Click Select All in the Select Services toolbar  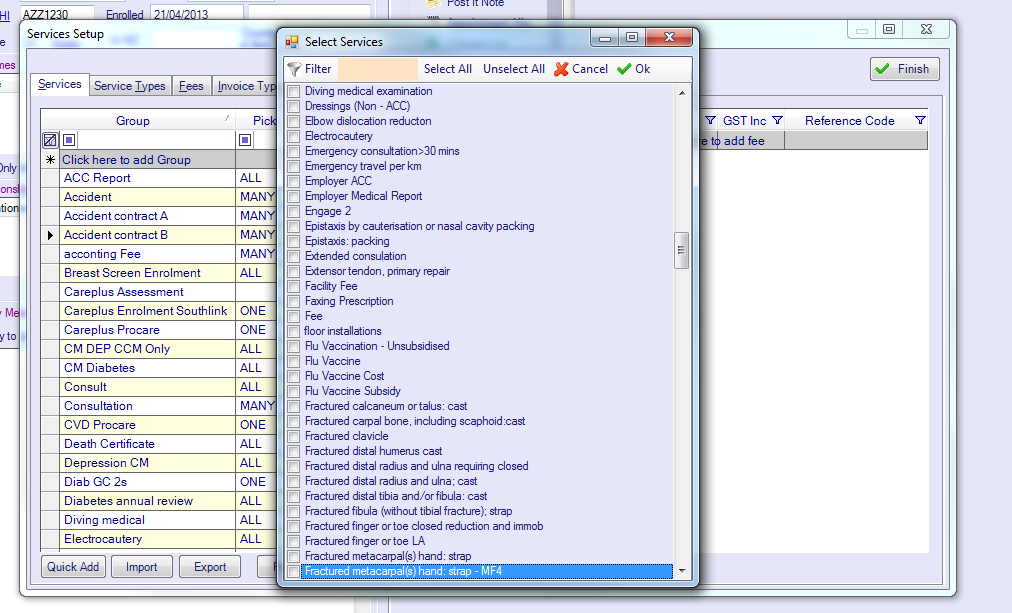coord(448,69)
